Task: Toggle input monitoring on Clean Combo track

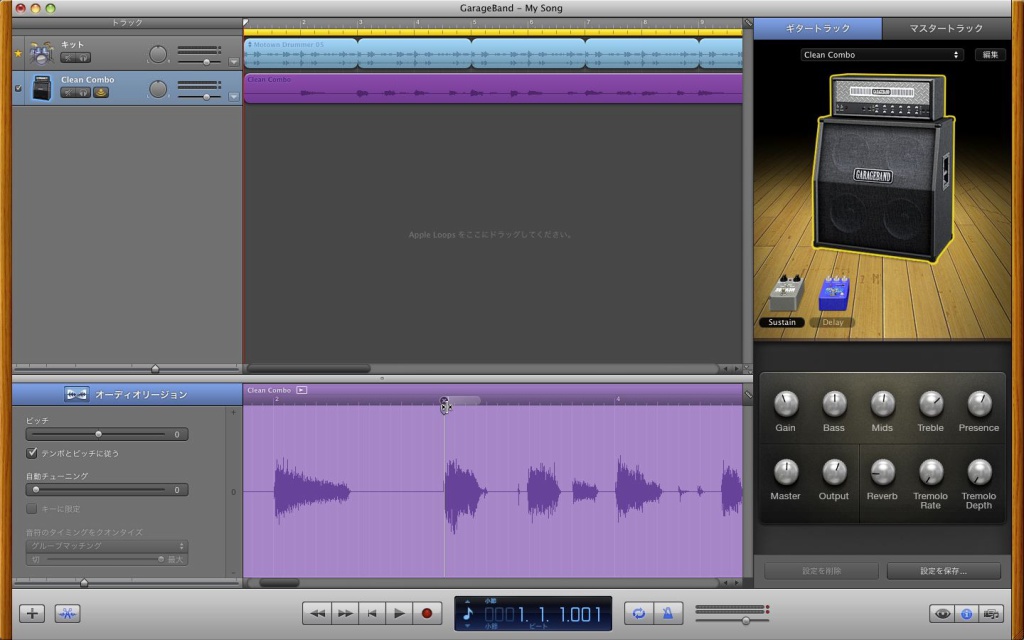Action: [x=101, y=93]
